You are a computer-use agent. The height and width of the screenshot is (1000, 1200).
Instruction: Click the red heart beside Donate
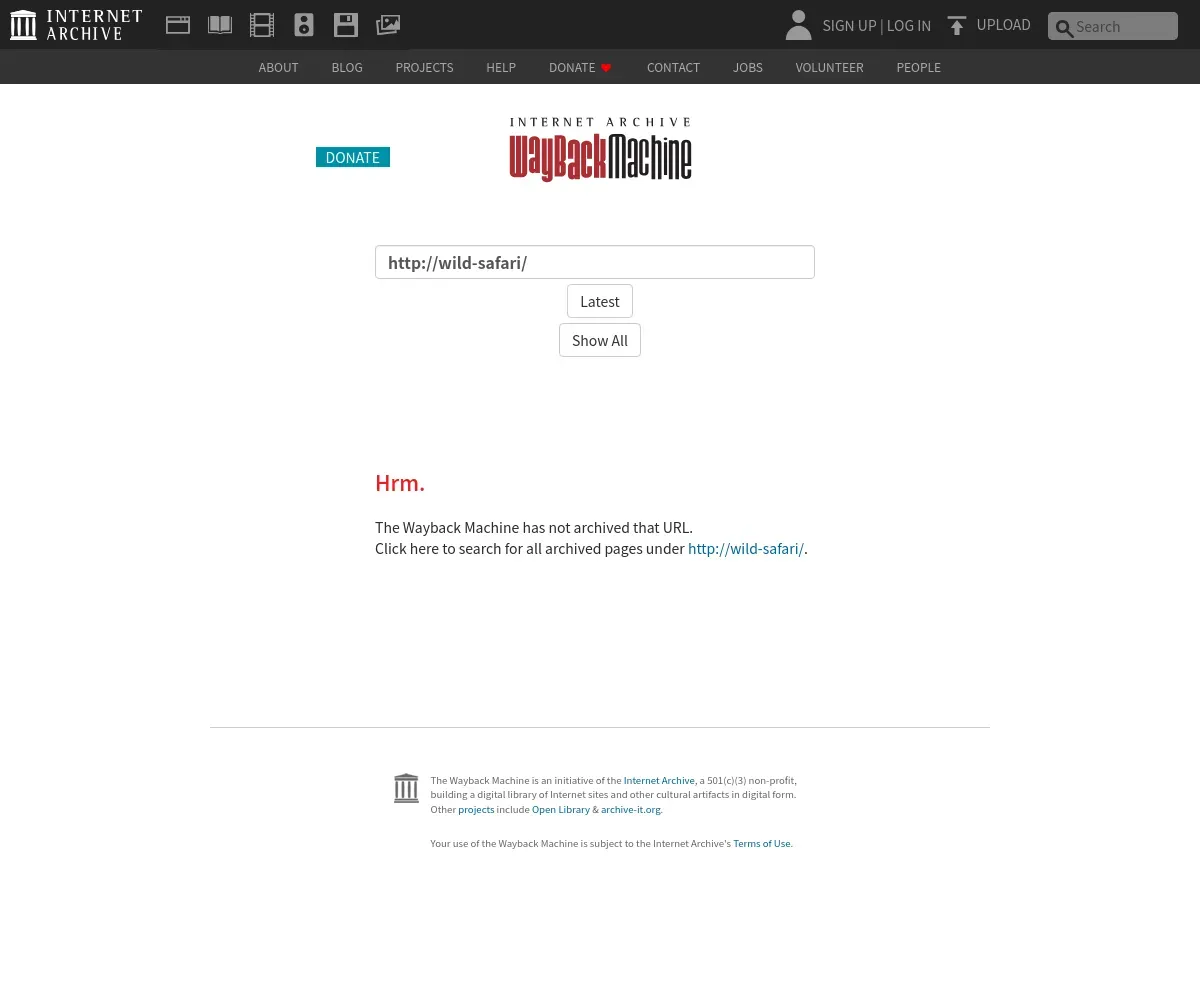(x=606, y=68)
